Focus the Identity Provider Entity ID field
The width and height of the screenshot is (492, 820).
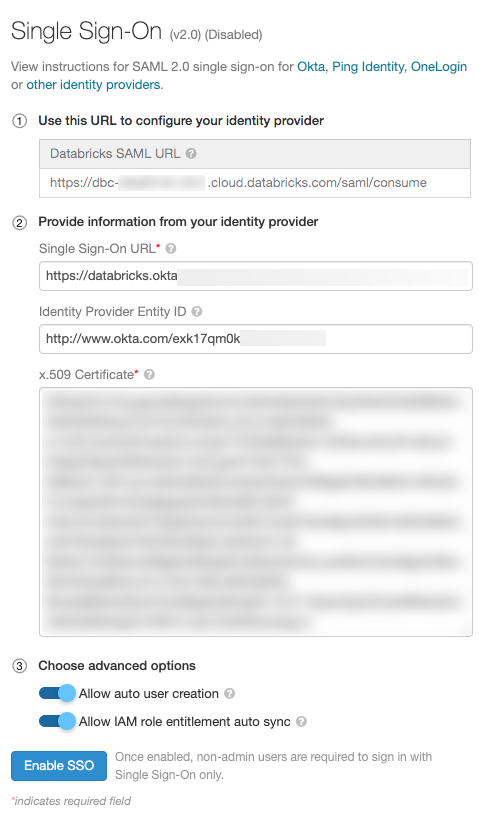[256, 339]
